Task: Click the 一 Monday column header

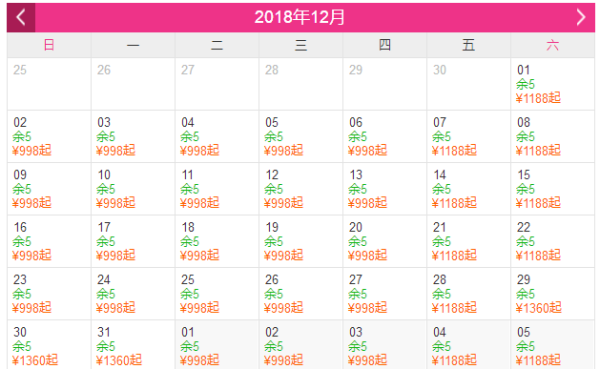Action: (x=133, y=45)
